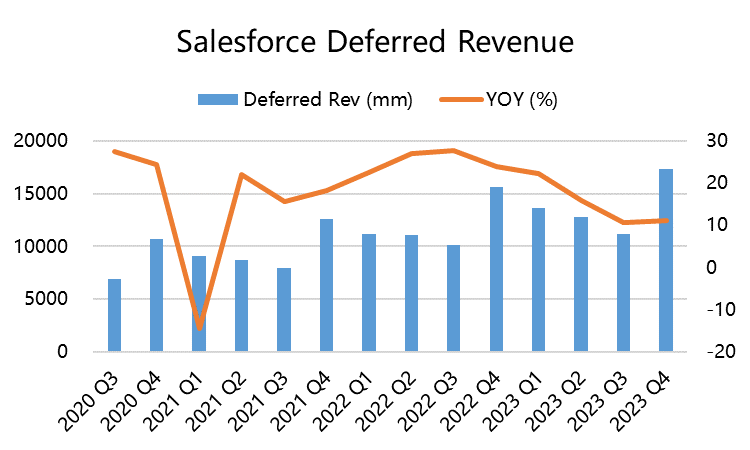Select the 2023 Q3 bar
Image resolution: width=750 pixels, height=450 pixels.
coord(623,293)
